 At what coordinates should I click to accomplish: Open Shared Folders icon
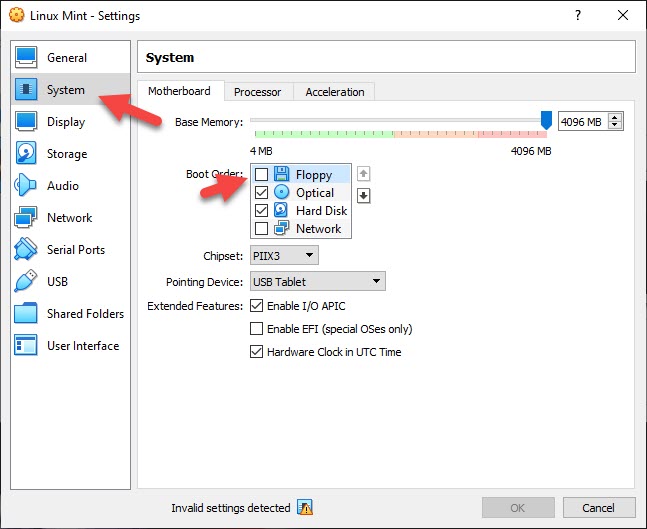click(x=27, y=314)
